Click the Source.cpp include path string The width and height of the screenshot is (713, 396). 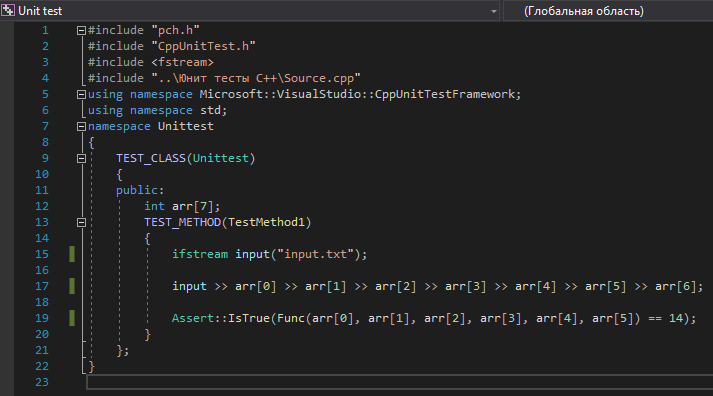coord(256,78)
